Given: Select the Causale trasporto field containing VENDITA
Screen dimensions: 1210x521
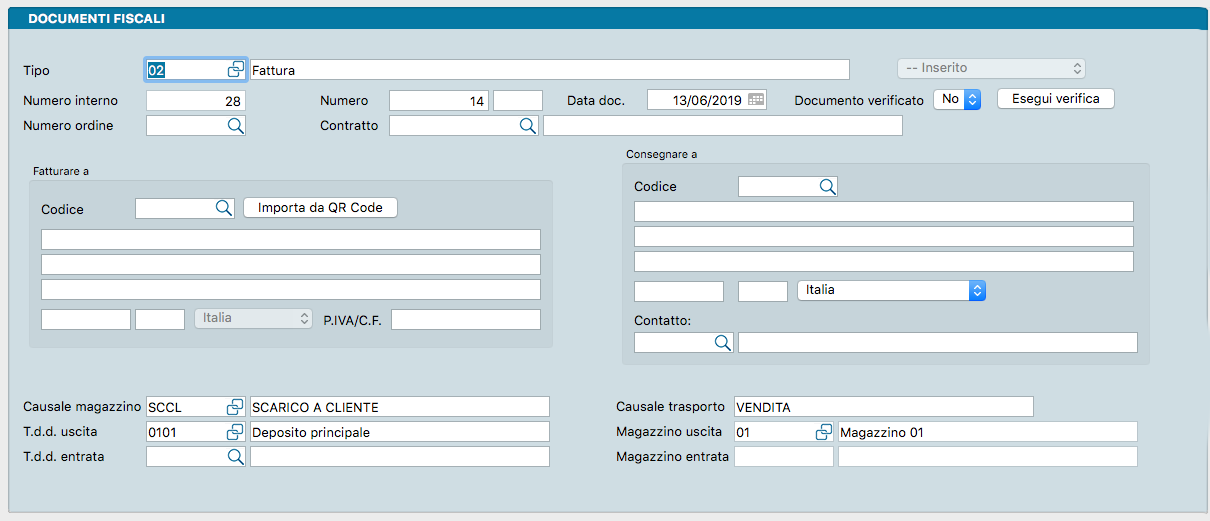Looking at the screenshot, I should pos(883,407).
